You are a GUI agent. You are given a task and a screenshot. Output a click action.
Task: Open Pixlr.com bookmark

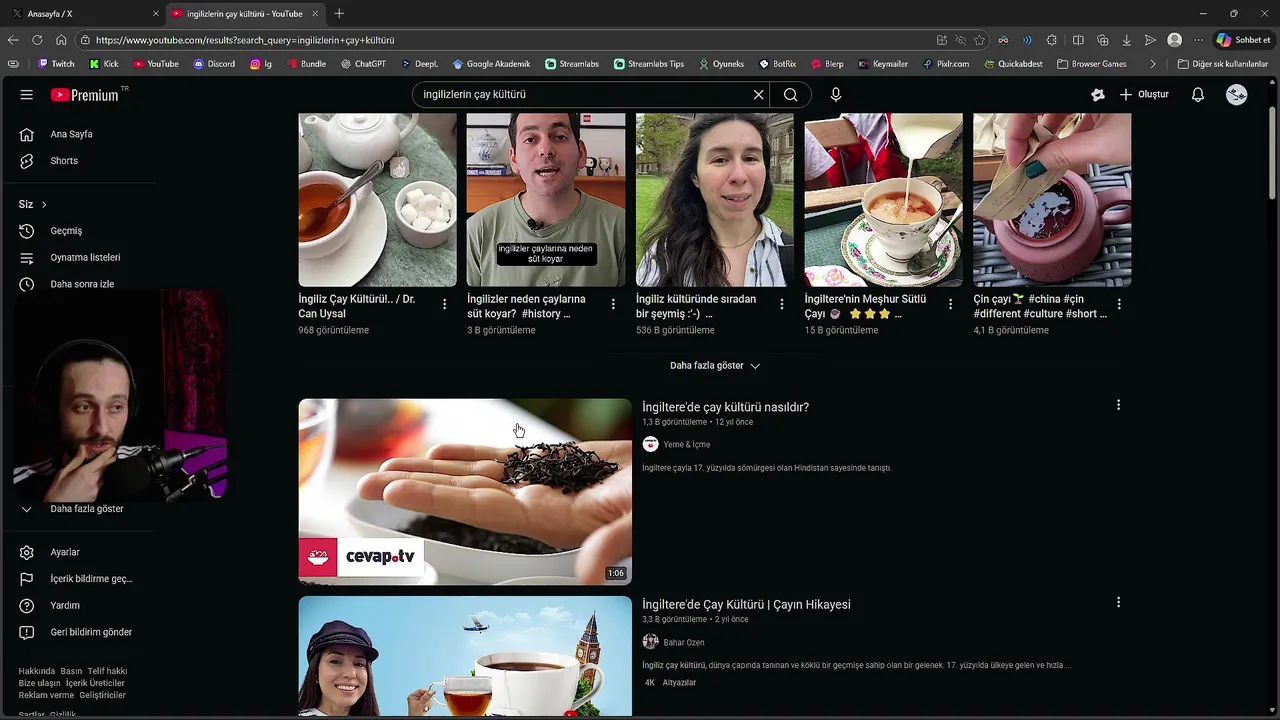click(x=946, y=64)
